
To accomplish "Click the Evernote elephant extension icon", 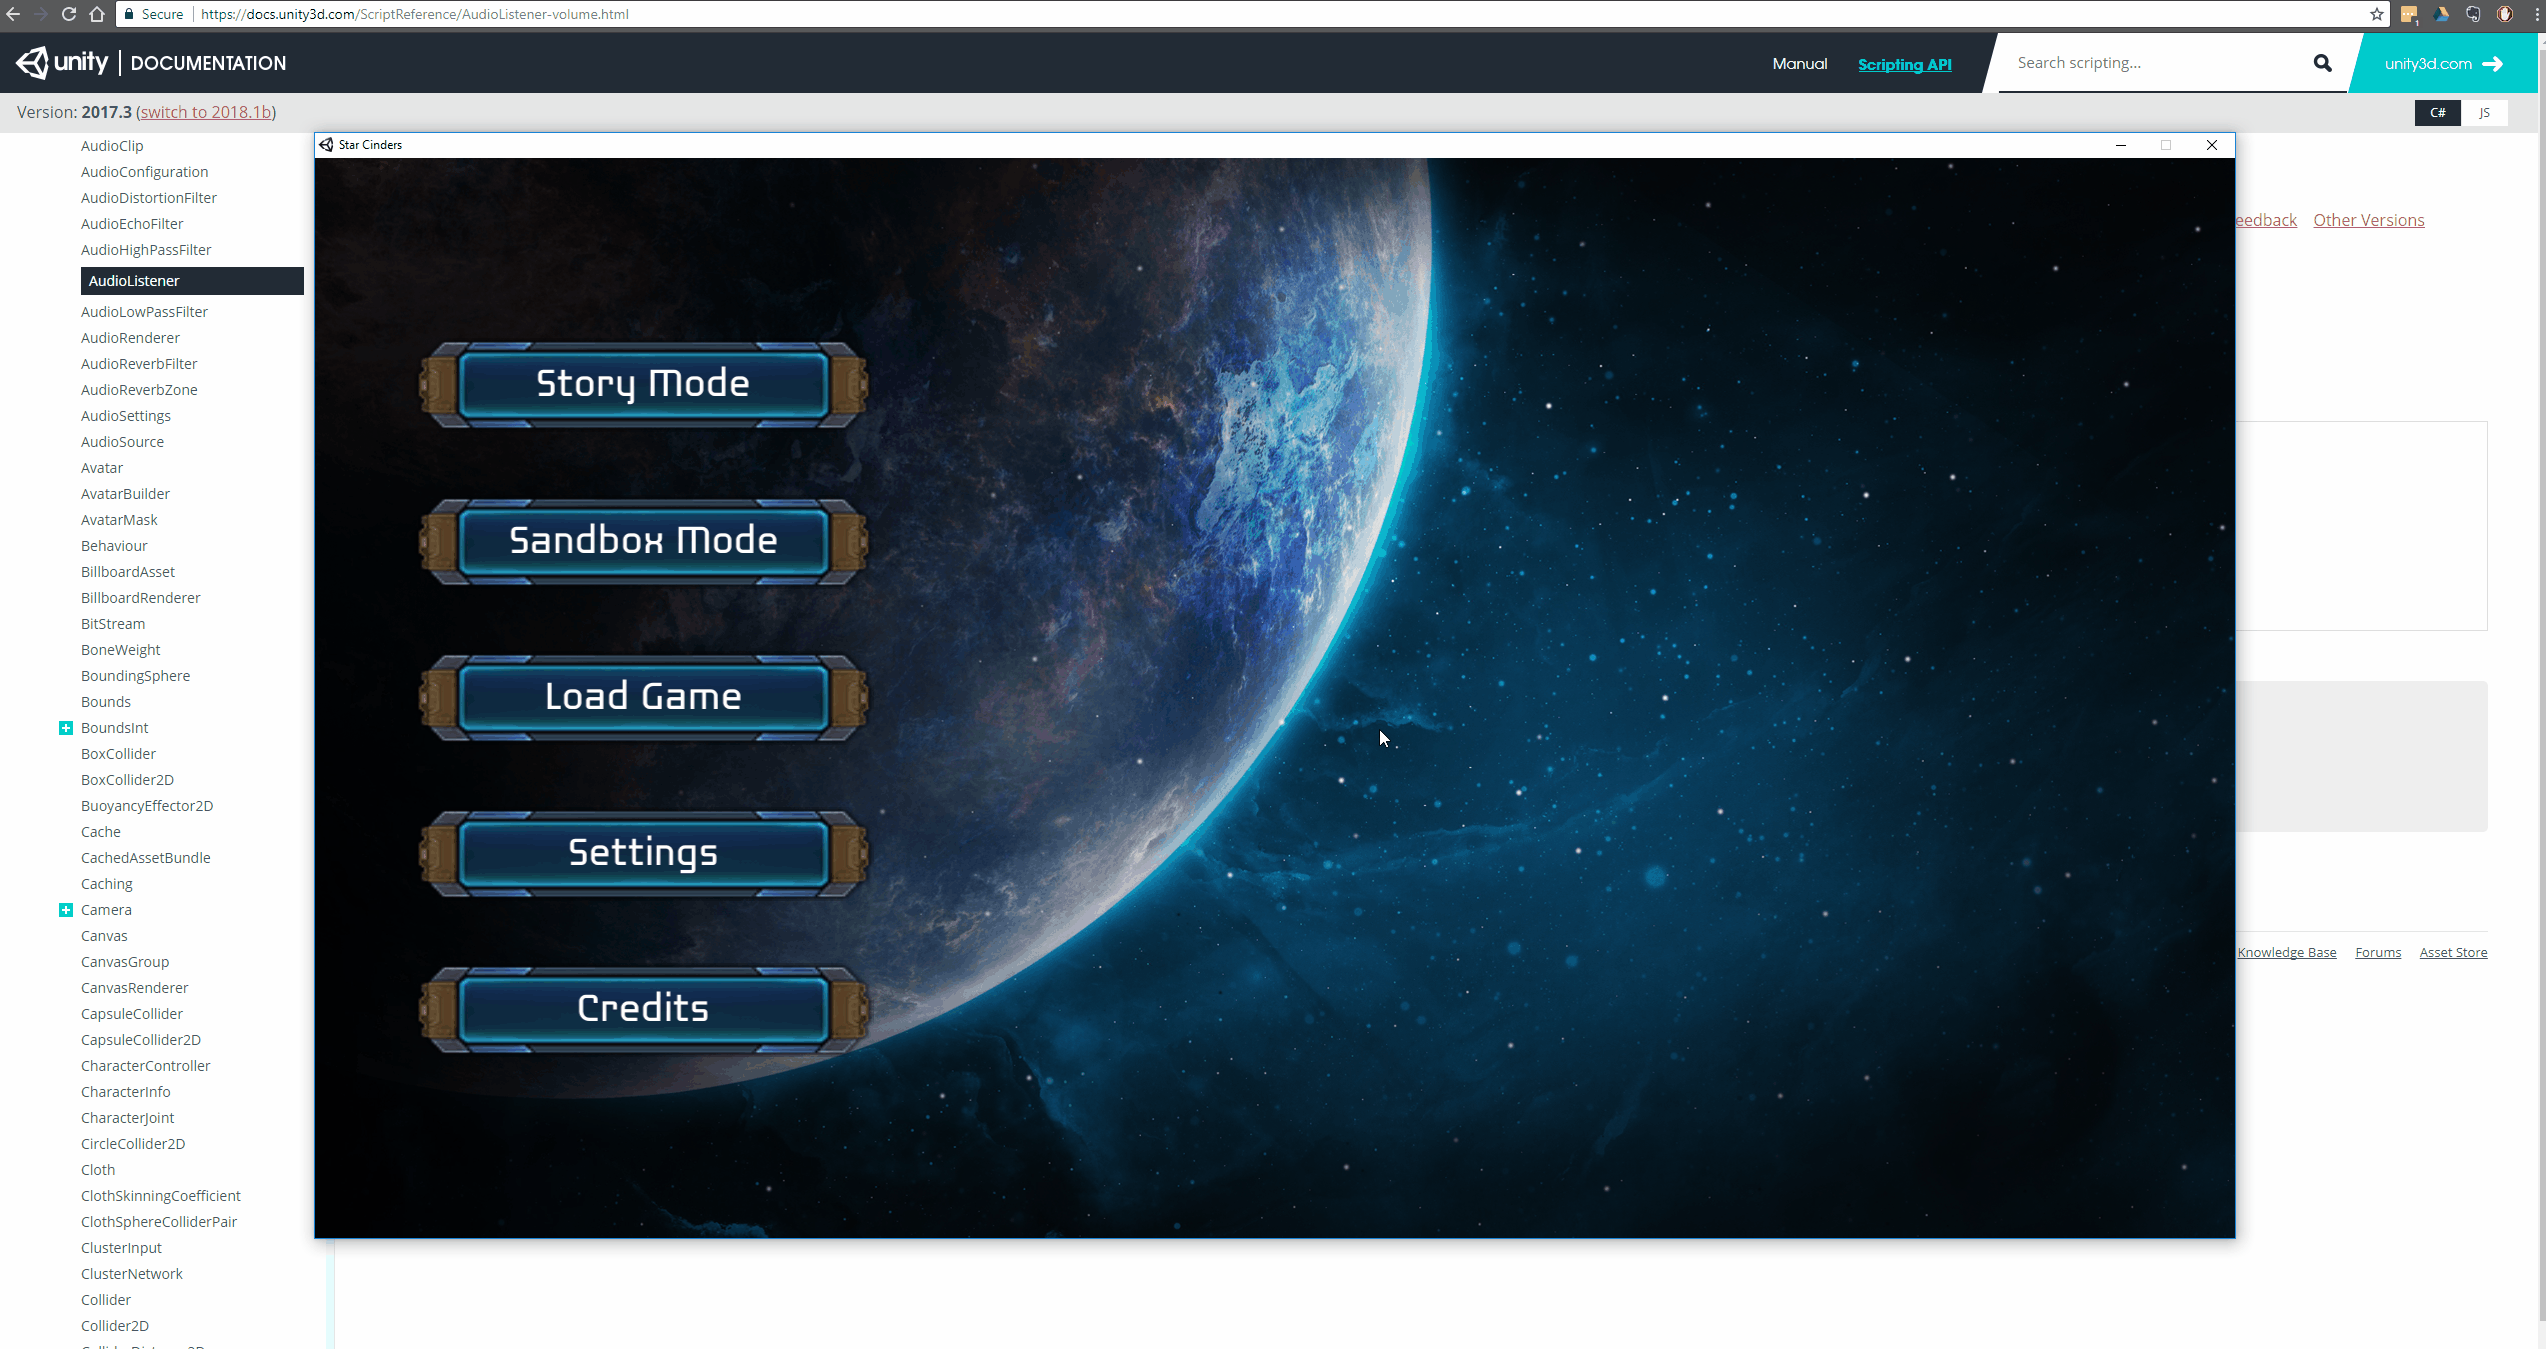I will tap(2473, 14).
